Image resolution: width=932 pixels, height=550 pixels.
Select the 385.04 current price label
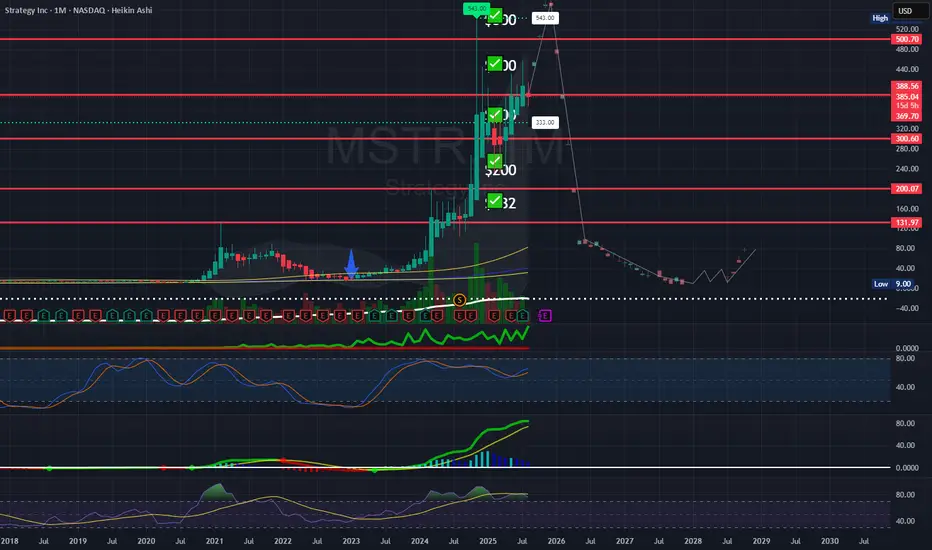click(907, 96)
